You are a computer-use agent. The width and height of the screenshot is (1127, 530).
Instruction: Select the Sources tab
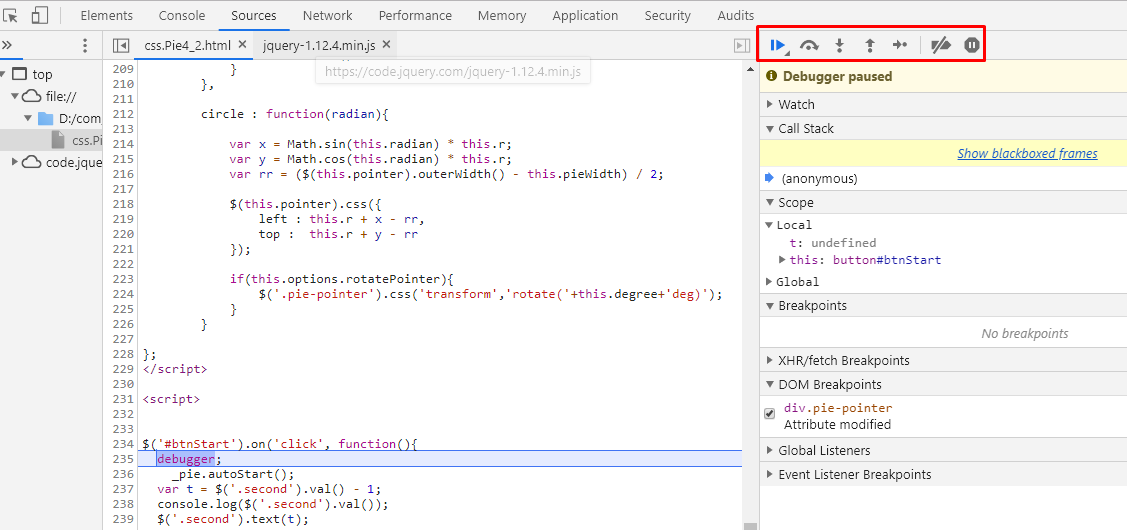click(x=254, y=15)
